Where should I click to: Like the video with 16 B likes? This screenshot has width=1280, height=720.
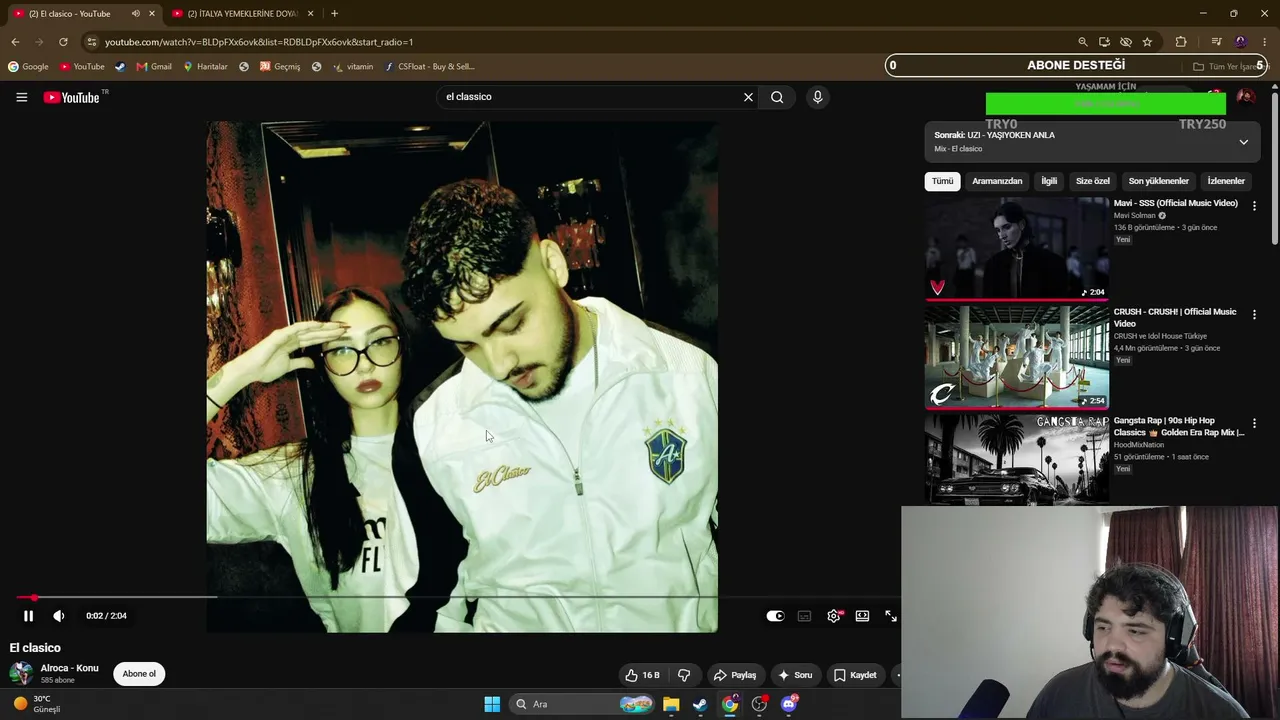[x=642, y=675]
